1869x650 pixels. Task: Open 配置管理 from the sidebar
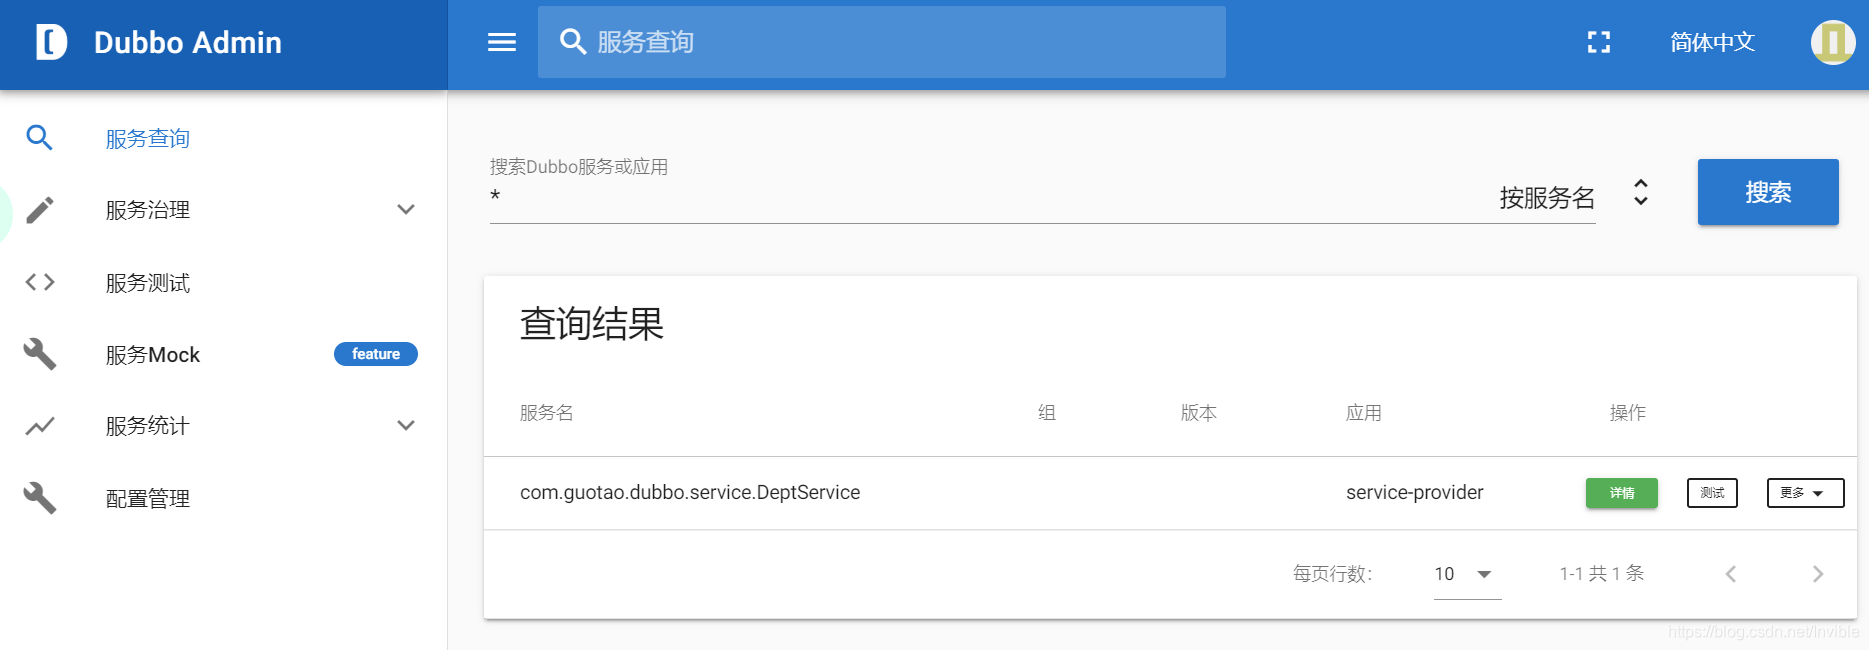[148, 499]
